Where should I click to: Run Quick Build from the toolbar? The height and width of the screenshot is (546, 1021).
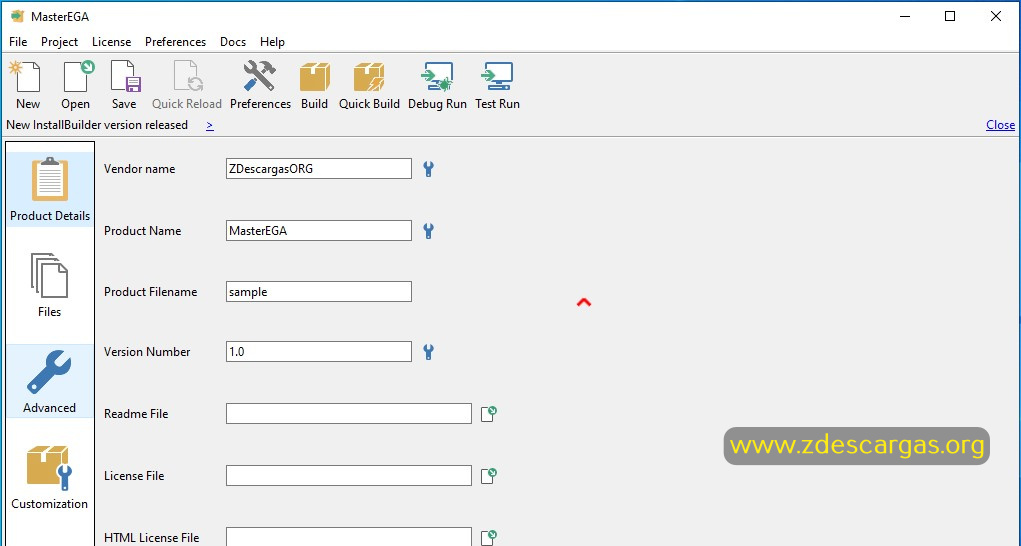point(369,85)
